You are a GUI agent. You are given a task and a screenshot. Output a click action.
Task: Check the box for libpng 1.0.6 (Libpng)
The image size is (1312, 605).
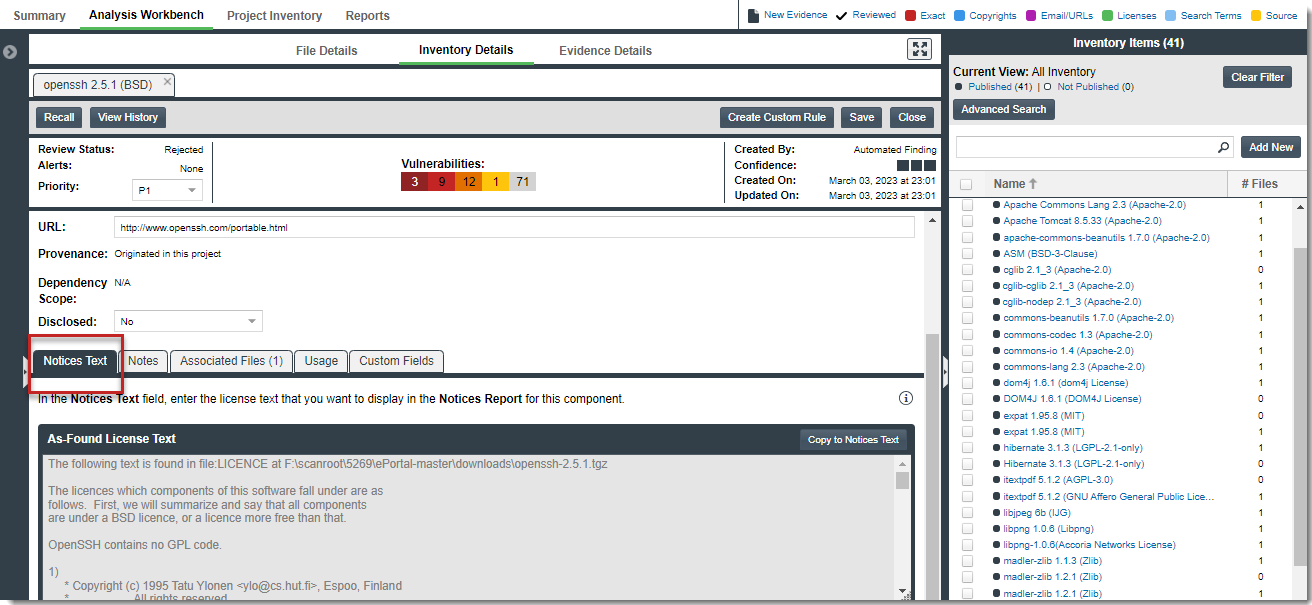[967, 528]
